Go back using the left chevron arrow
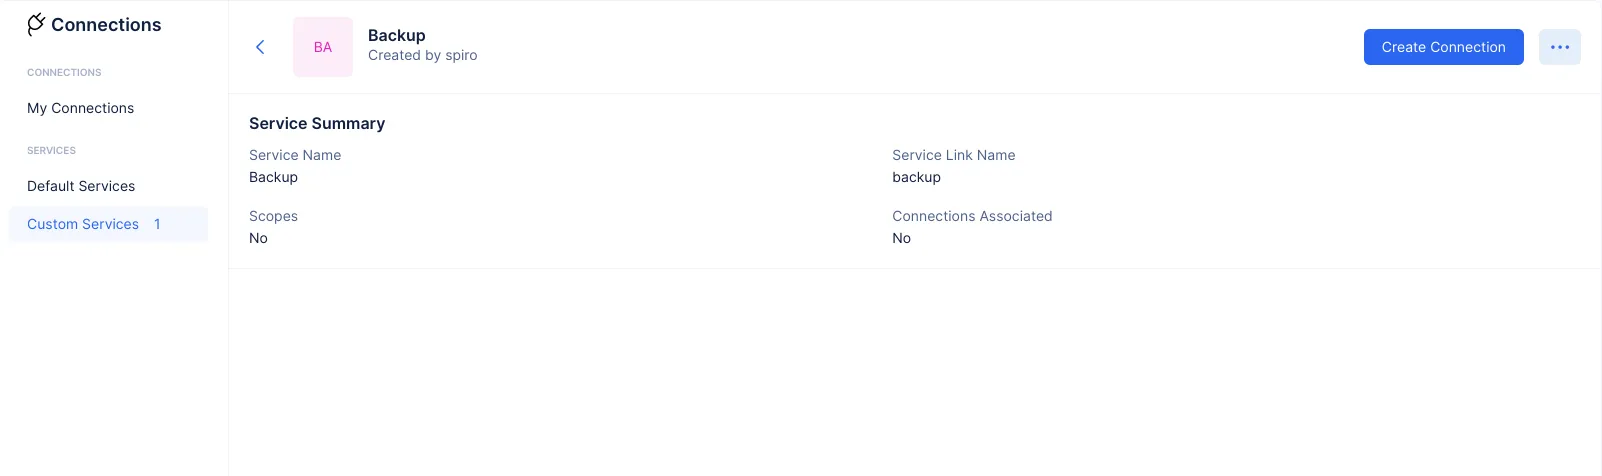 coord(260,47)
